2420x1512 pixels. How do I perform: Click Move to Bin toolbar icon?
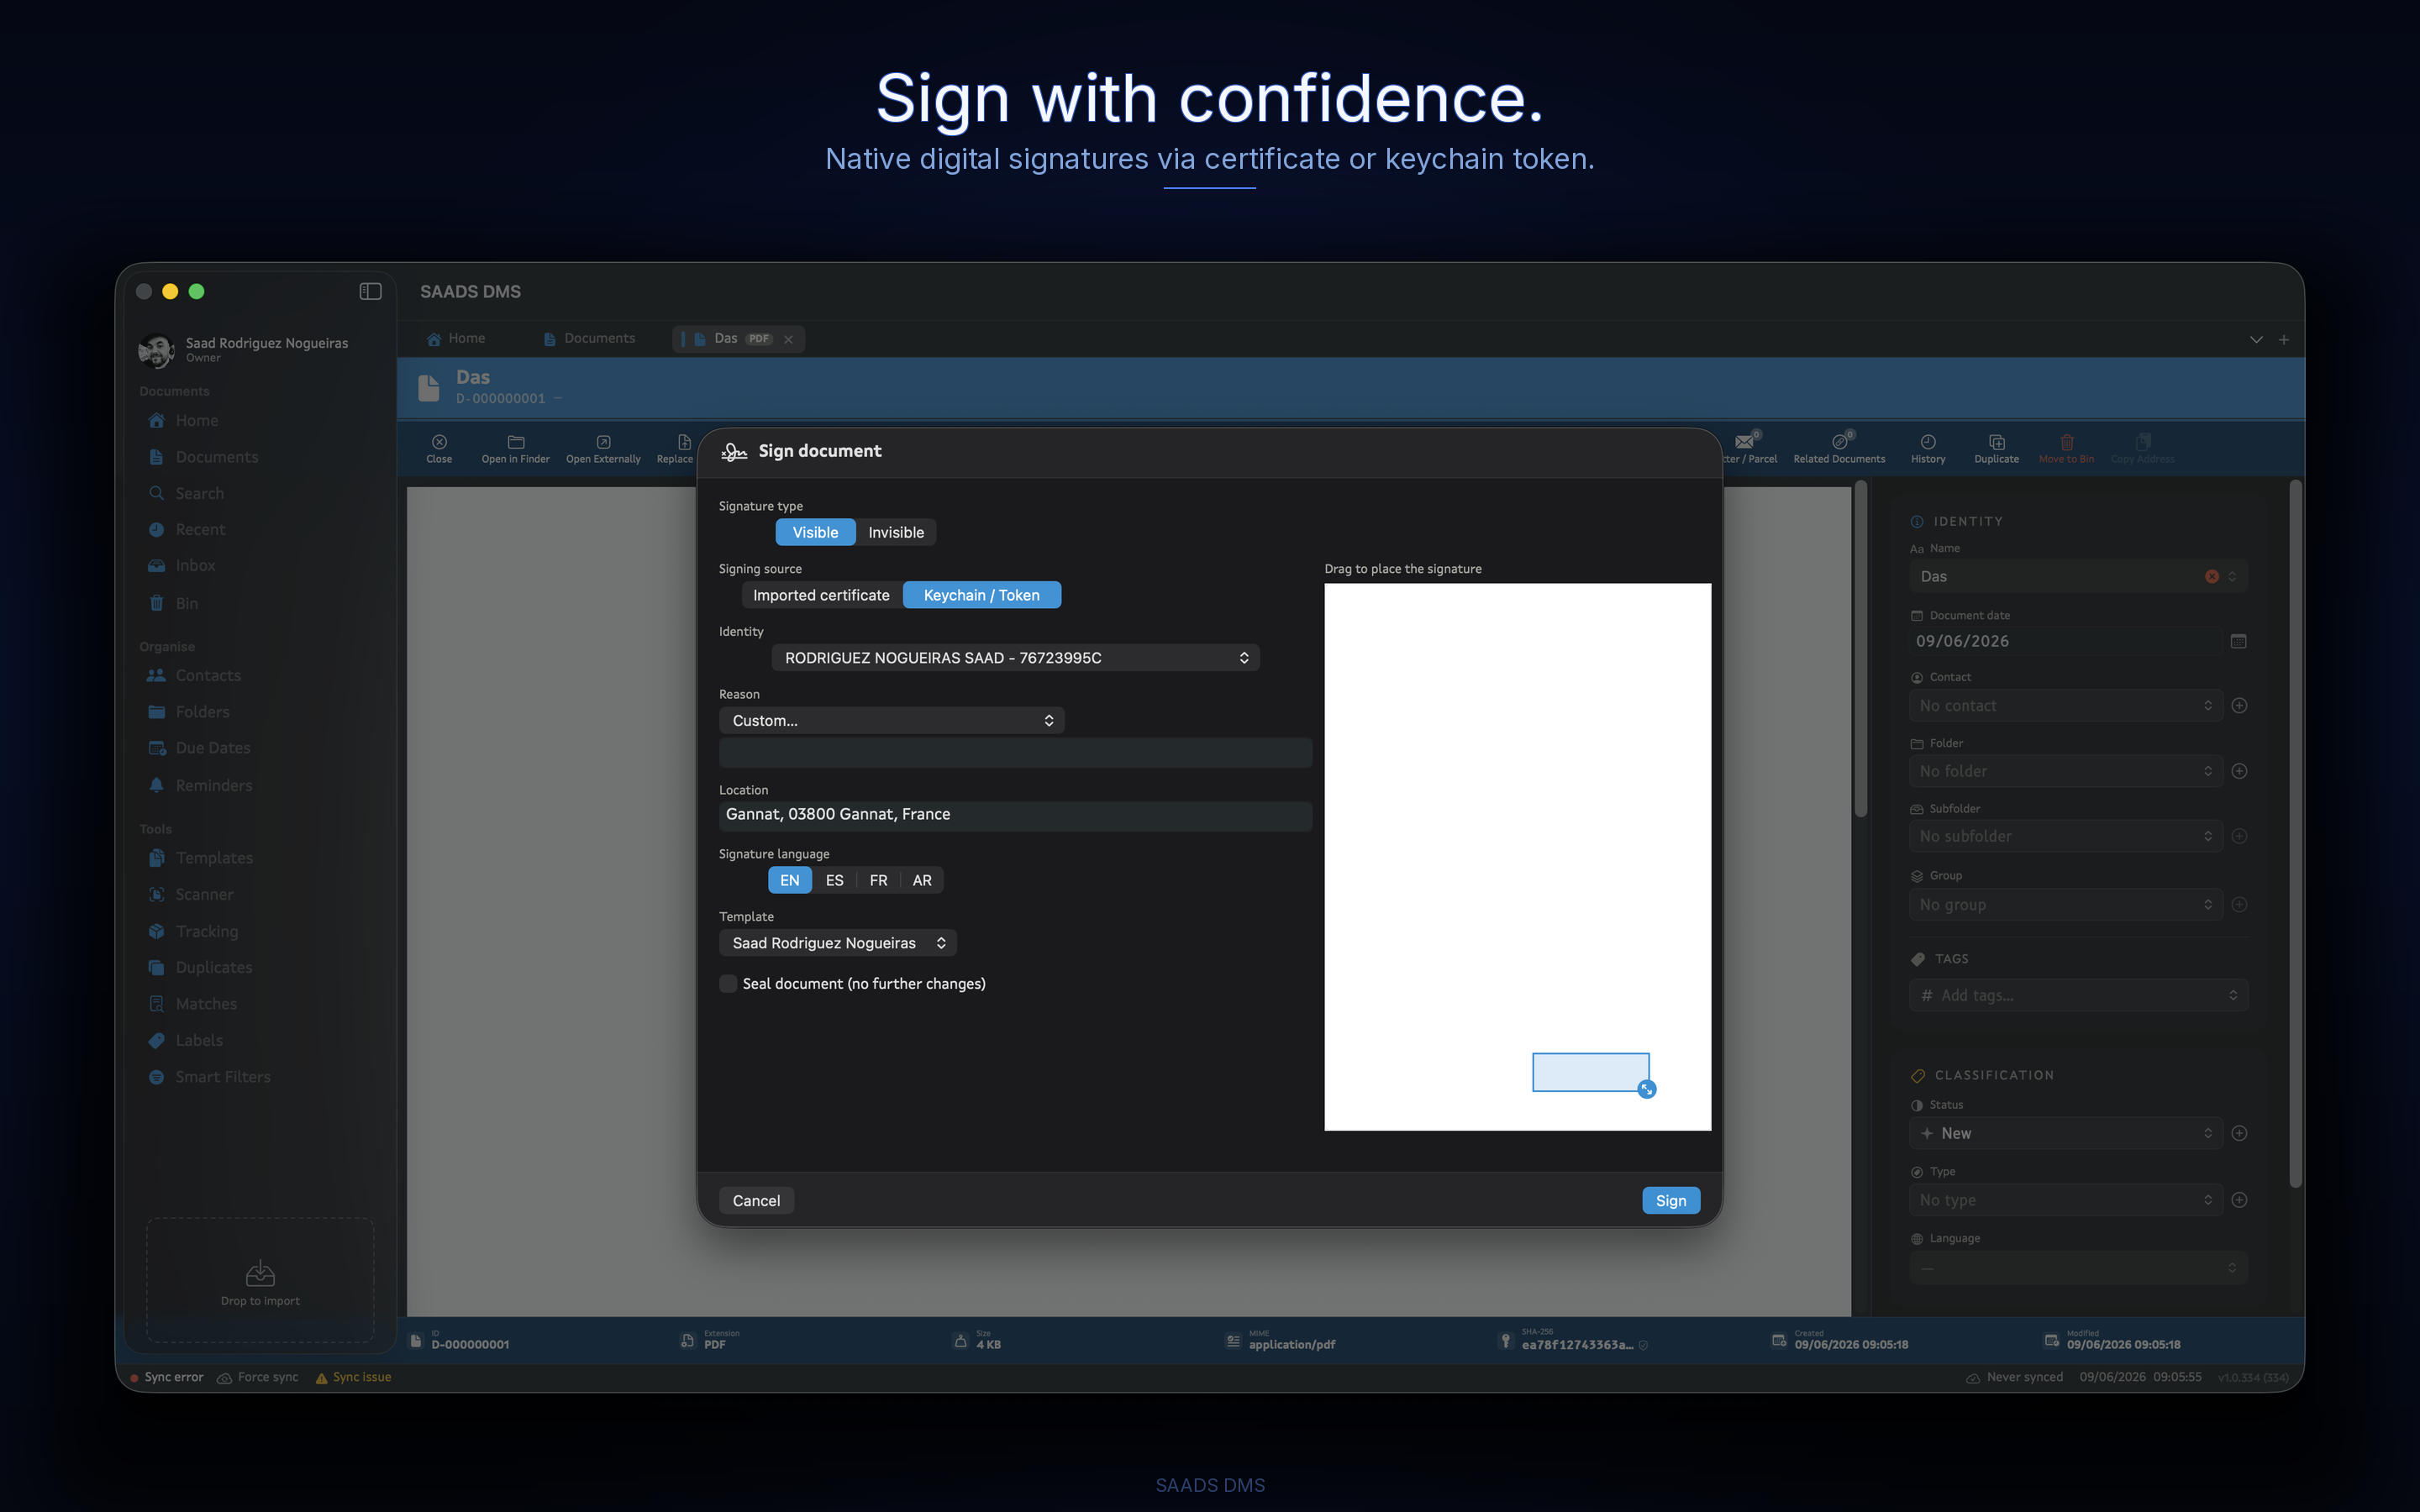click(x=2066, y=448)
